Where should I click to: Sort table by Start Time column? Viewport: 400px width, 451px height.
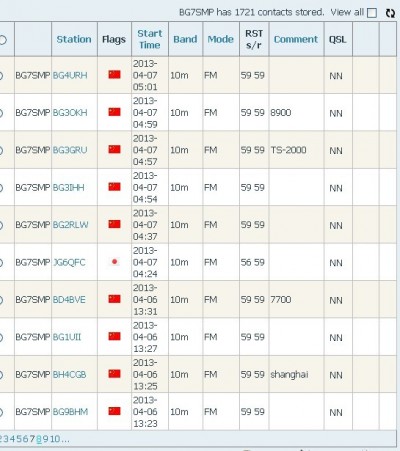[150, 39]
